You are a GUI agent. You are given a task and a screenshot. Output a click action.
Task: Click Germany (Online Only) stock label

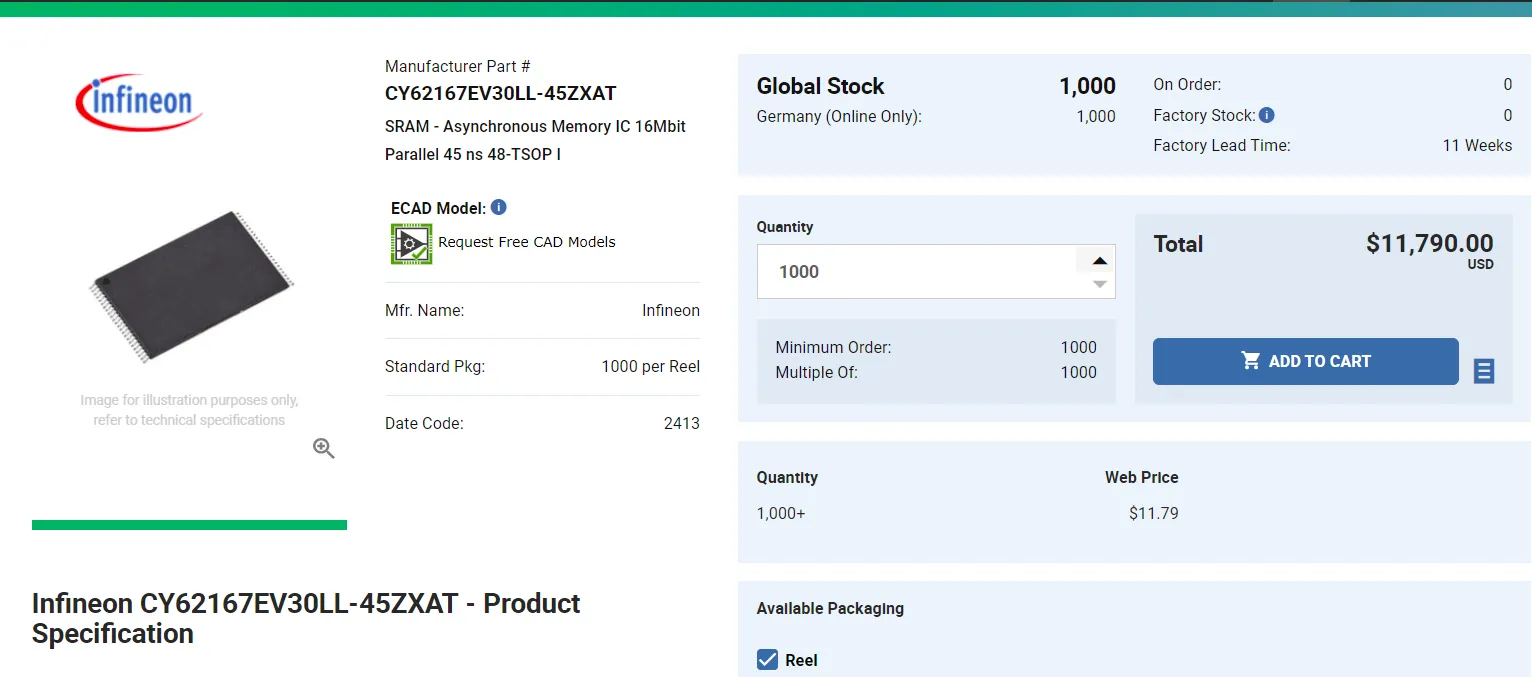[839, 116]
